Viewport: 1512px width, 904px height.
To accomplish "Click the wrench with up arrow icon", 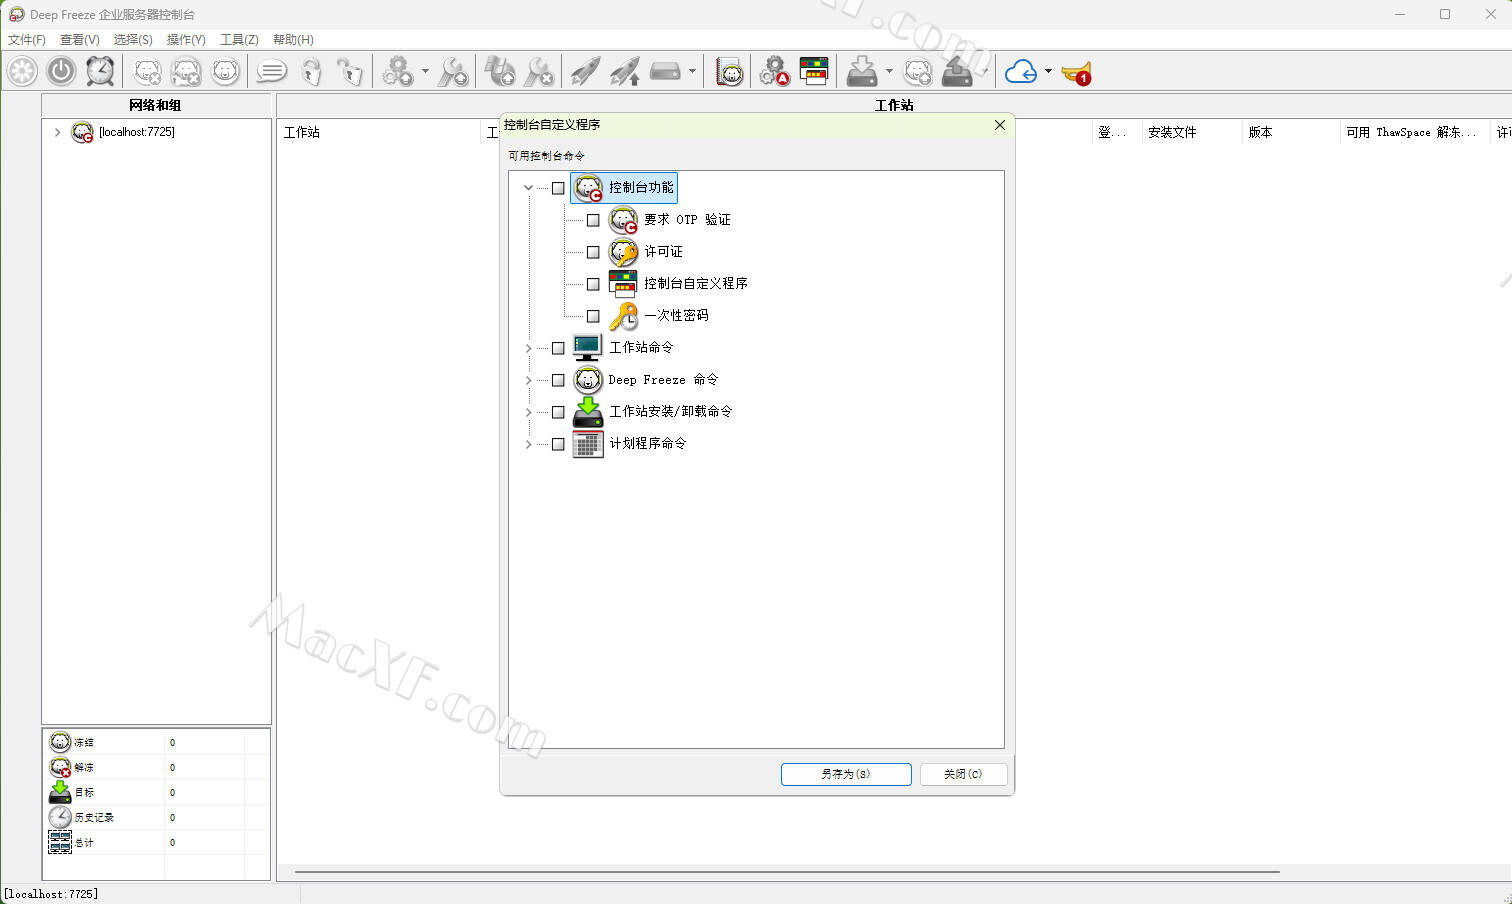I will pos(453,72).
